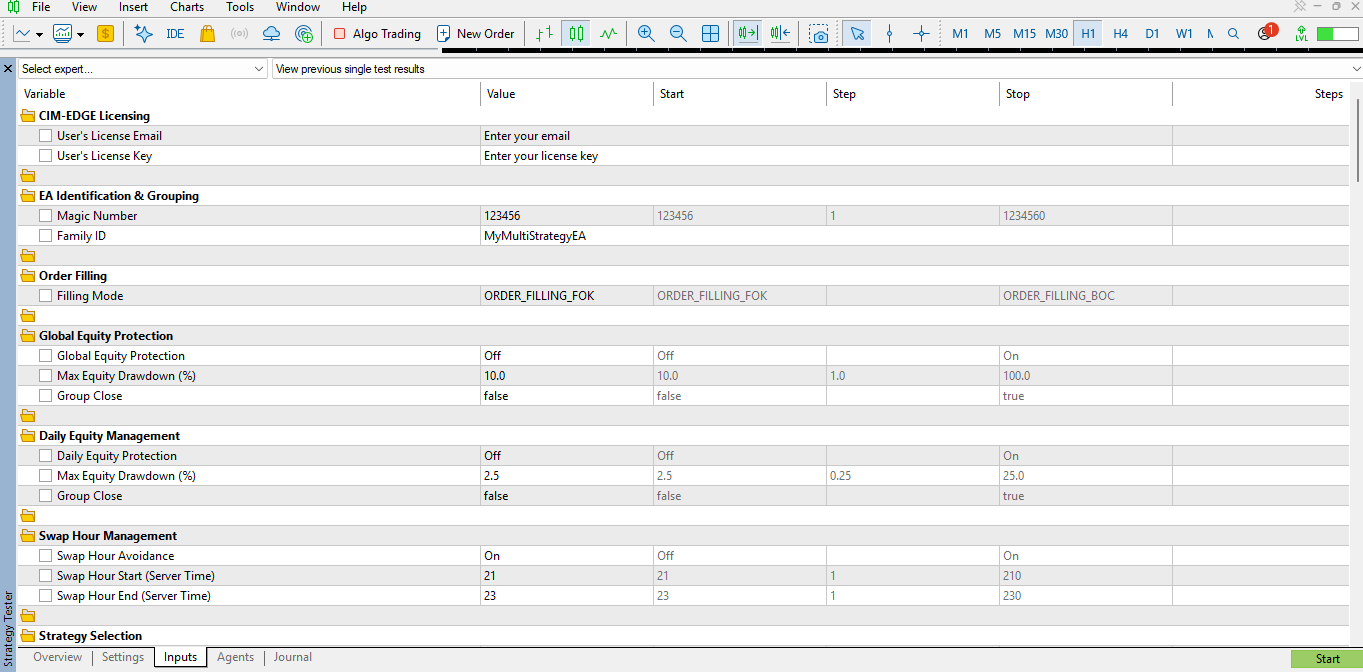Open View previous single test results dropdown

[x=817, y=69]
